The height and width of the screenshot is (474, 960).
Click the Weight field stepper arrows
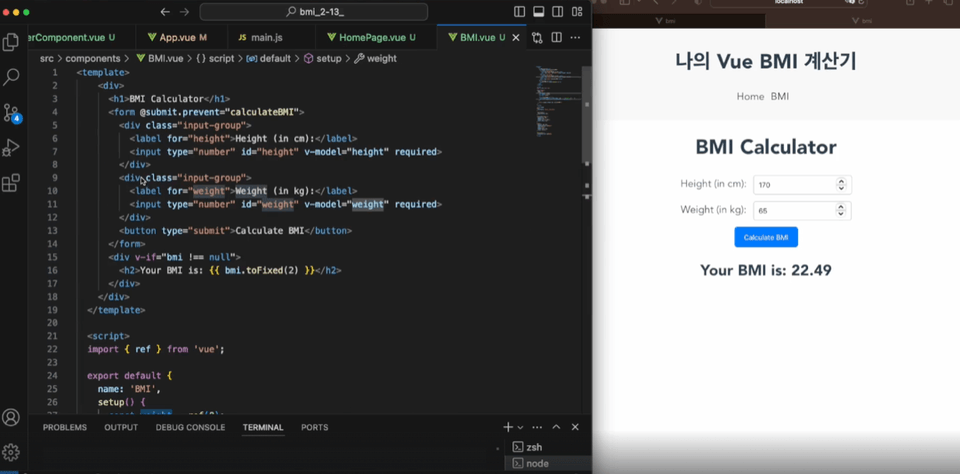point(841,210)
